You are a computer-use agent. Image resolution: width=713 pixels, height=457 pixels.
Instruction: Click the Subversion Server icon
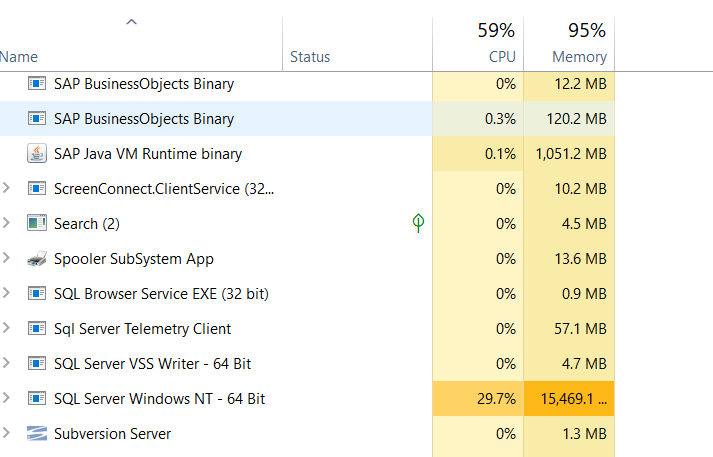[x=37, y=434]
